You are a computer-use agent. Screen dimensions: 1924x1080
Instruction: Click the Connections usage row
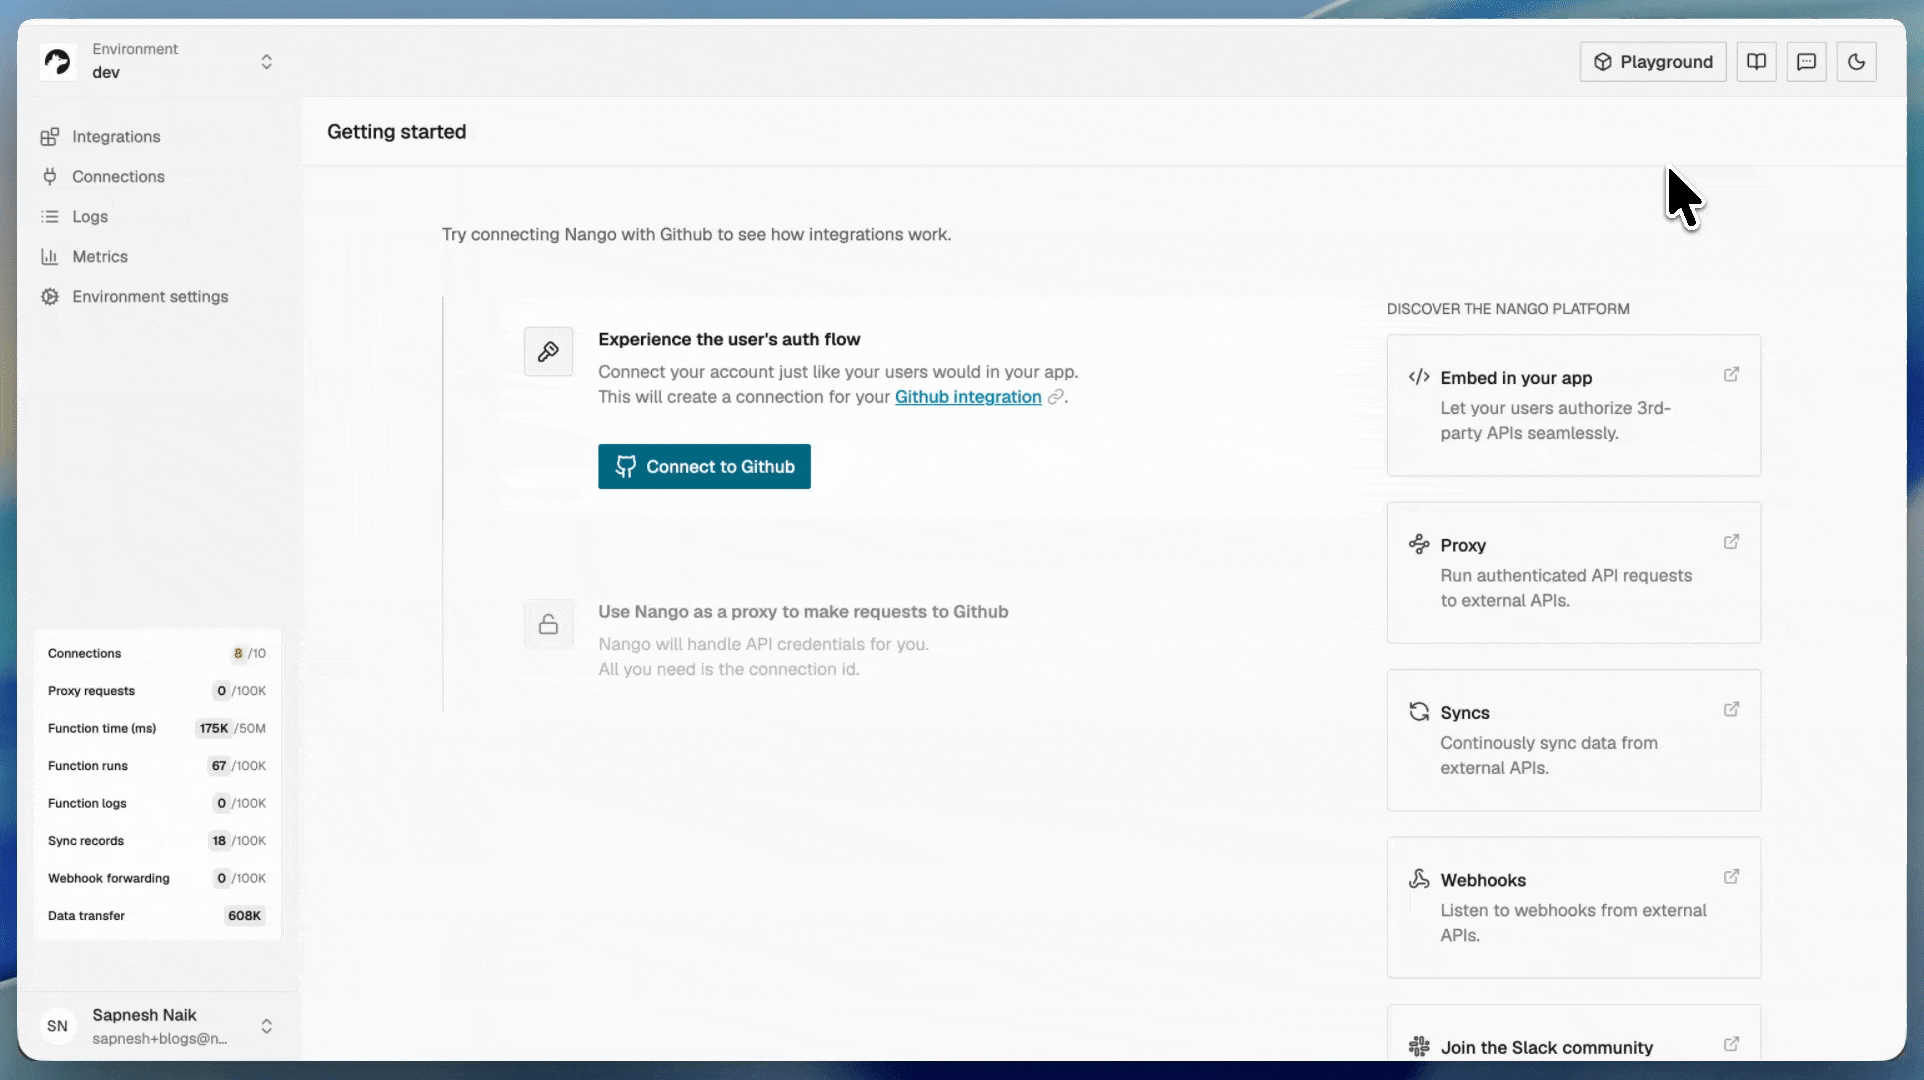[x=157, y=654]
